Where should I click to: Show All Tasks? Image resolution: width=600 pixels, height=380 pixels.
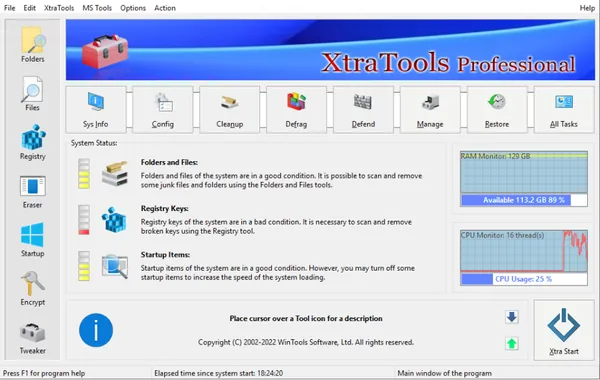click(x=564, y=110)
